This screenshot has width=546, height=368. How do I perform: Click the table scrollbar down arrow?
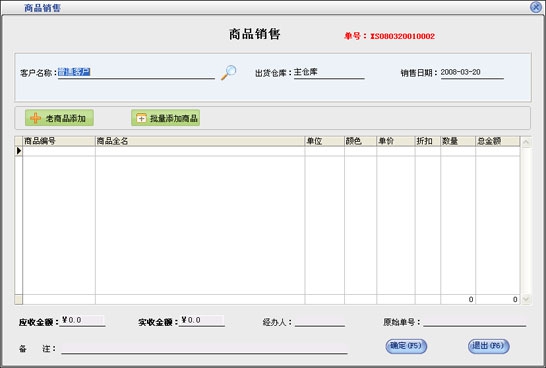(526, 299)
